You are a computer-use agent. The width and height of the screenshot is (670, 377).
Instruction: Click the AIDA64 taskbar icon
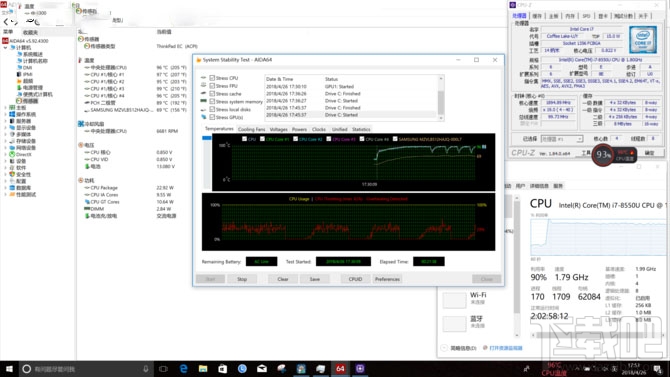coord(340,368)
